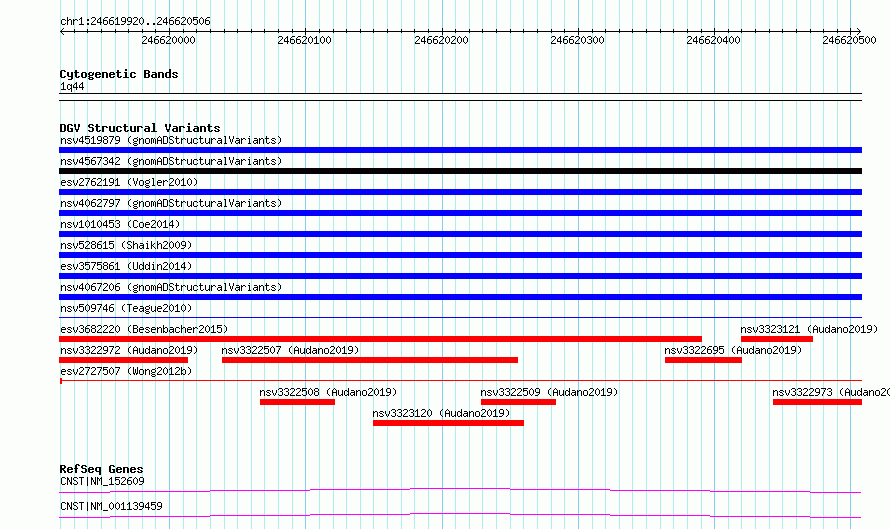Select the black nsv4567342 variant bar
This screenshot has width=890, height=529.
460,171
